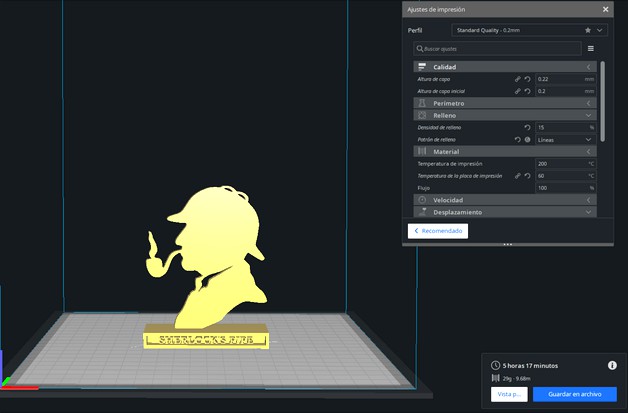
Task: Open the Patrón de relleno Líneas dropdown
Action: coord(565,140)
